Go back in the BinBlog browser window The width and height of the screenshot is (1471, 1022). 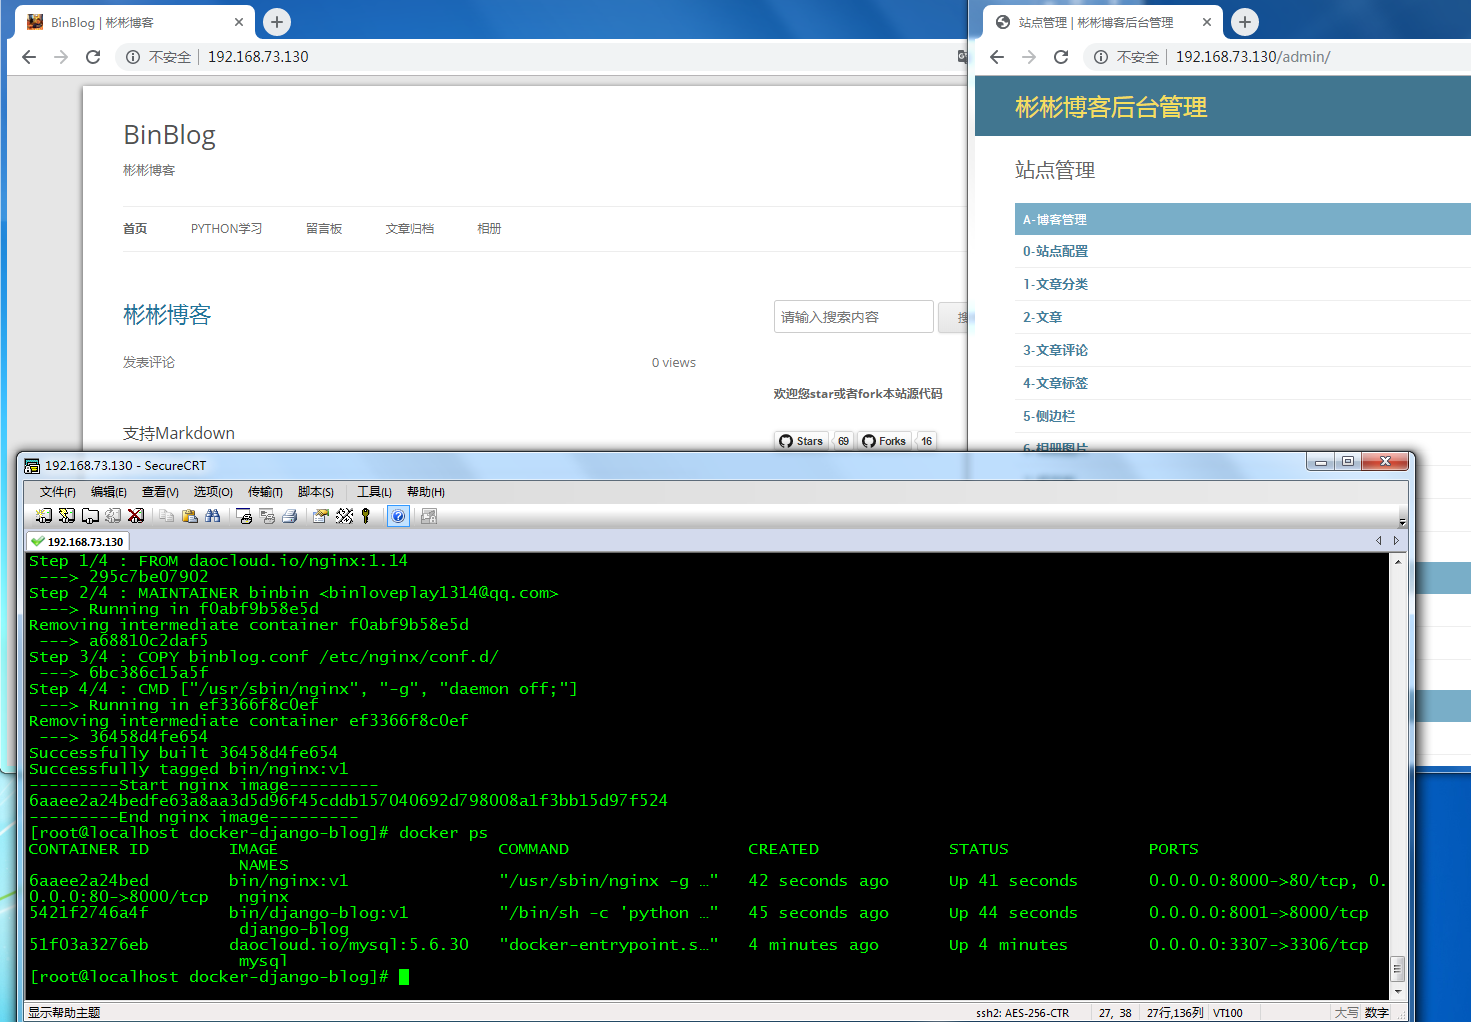coord(29,57)
